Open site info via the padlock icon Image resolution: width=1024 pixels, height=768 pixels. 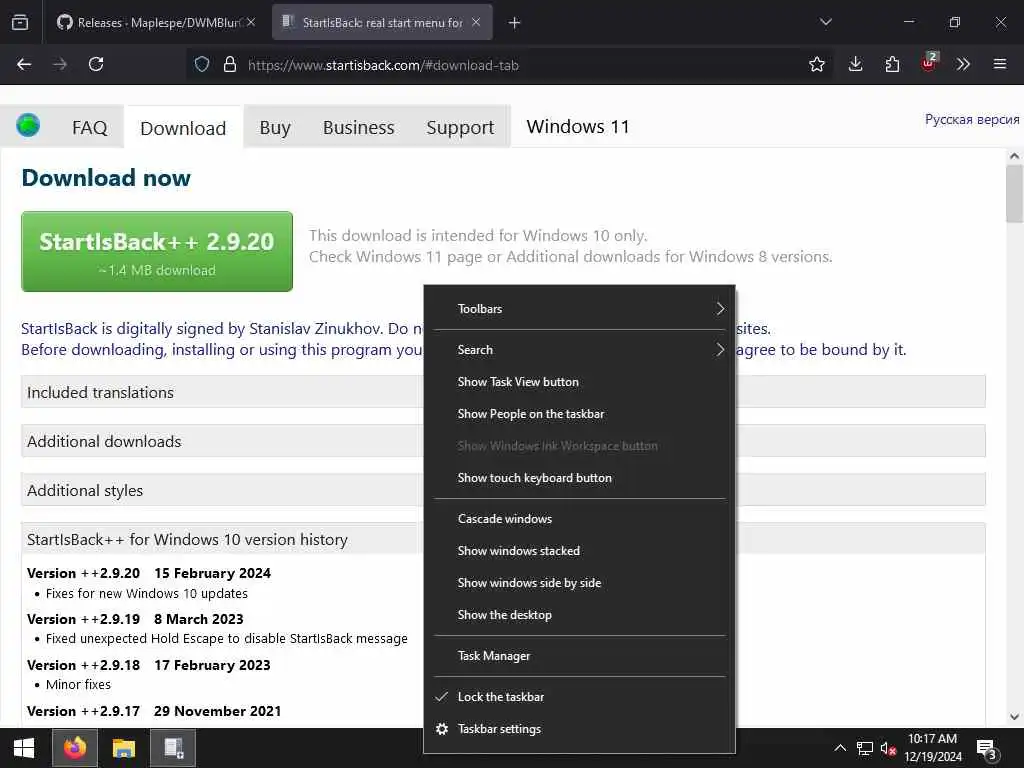pyautogui.click(x=230, y=64)
